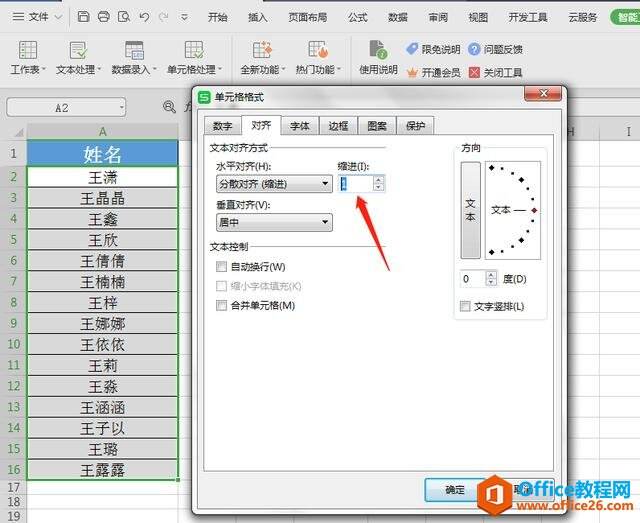The height and width of the screenshot is (523, 640).
Task: Close the 单元格格式 dialog
Action: [543, 93]
